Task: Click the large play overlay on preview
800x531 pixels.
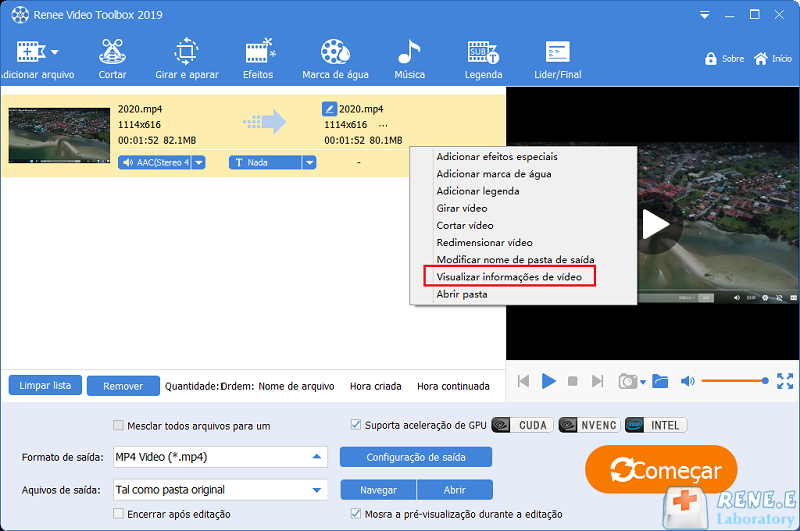Action: click(655, 224)
